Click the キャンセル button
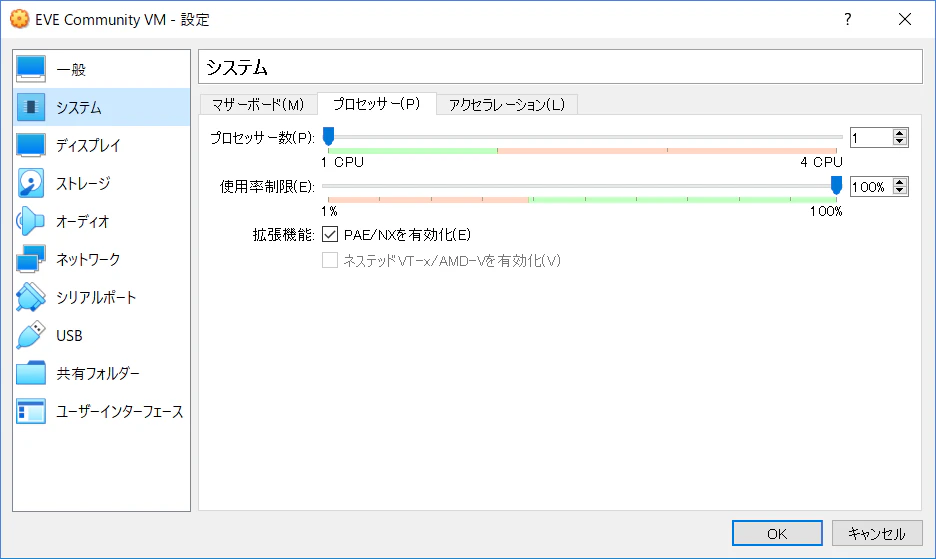The image size is (936, 559). pos(877,533)
